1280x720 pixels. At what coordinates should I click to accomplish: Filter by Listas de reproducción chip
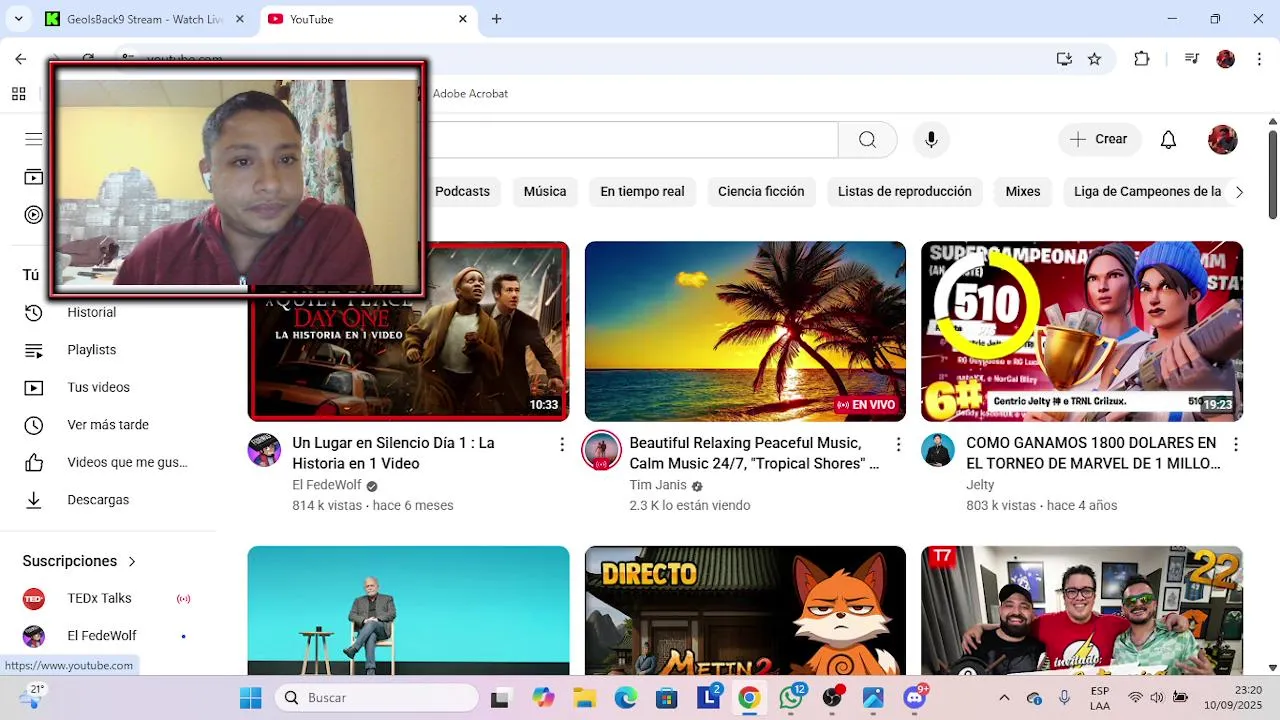[905, 192]
